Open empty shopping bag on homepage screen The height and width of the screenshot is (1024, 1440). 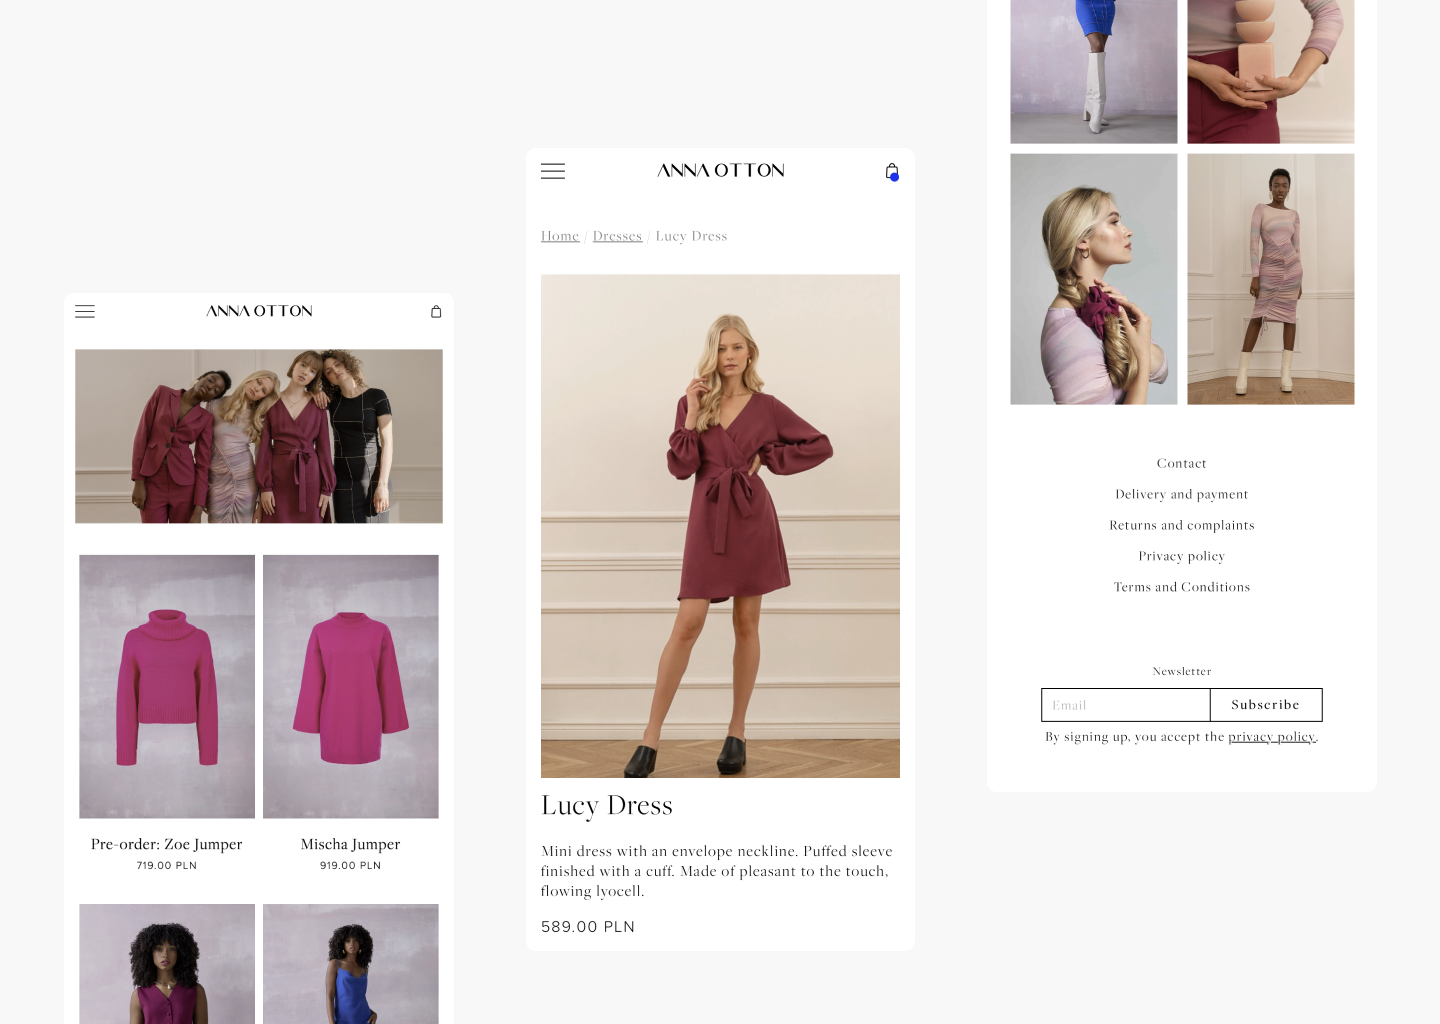[x=436, y=312]
